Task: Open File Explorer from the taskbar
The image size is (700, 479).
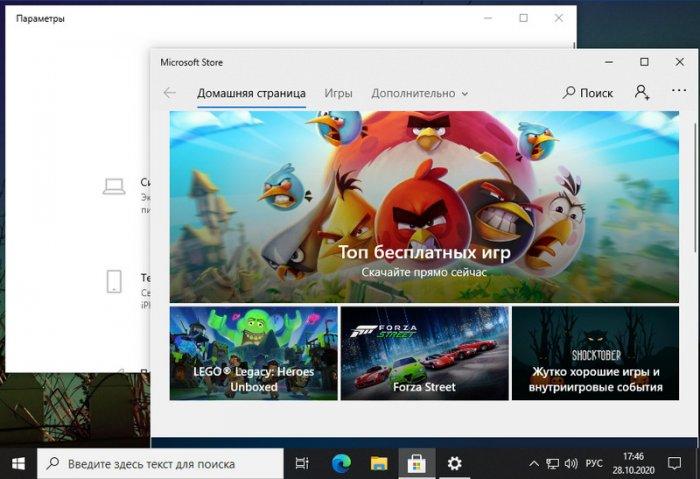Action: click(x=379, y=464)
